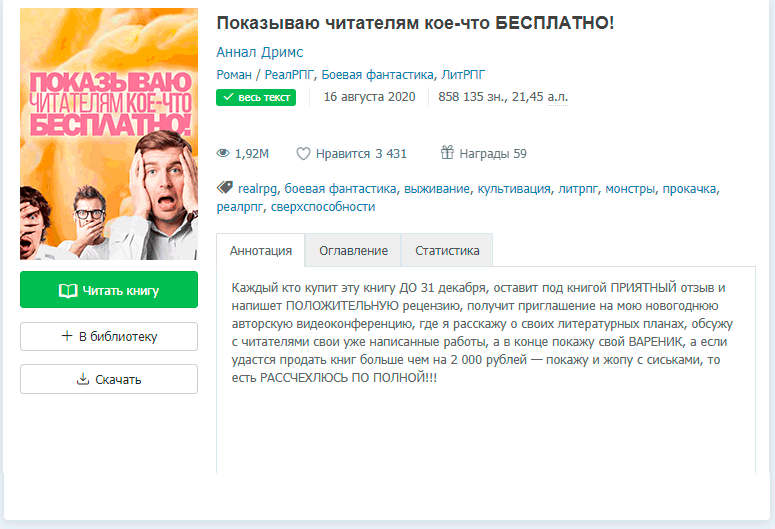Screen dimensions: 775x529
Task: Click the а.л. abbreviation with dotted underline
Action: 558,97
